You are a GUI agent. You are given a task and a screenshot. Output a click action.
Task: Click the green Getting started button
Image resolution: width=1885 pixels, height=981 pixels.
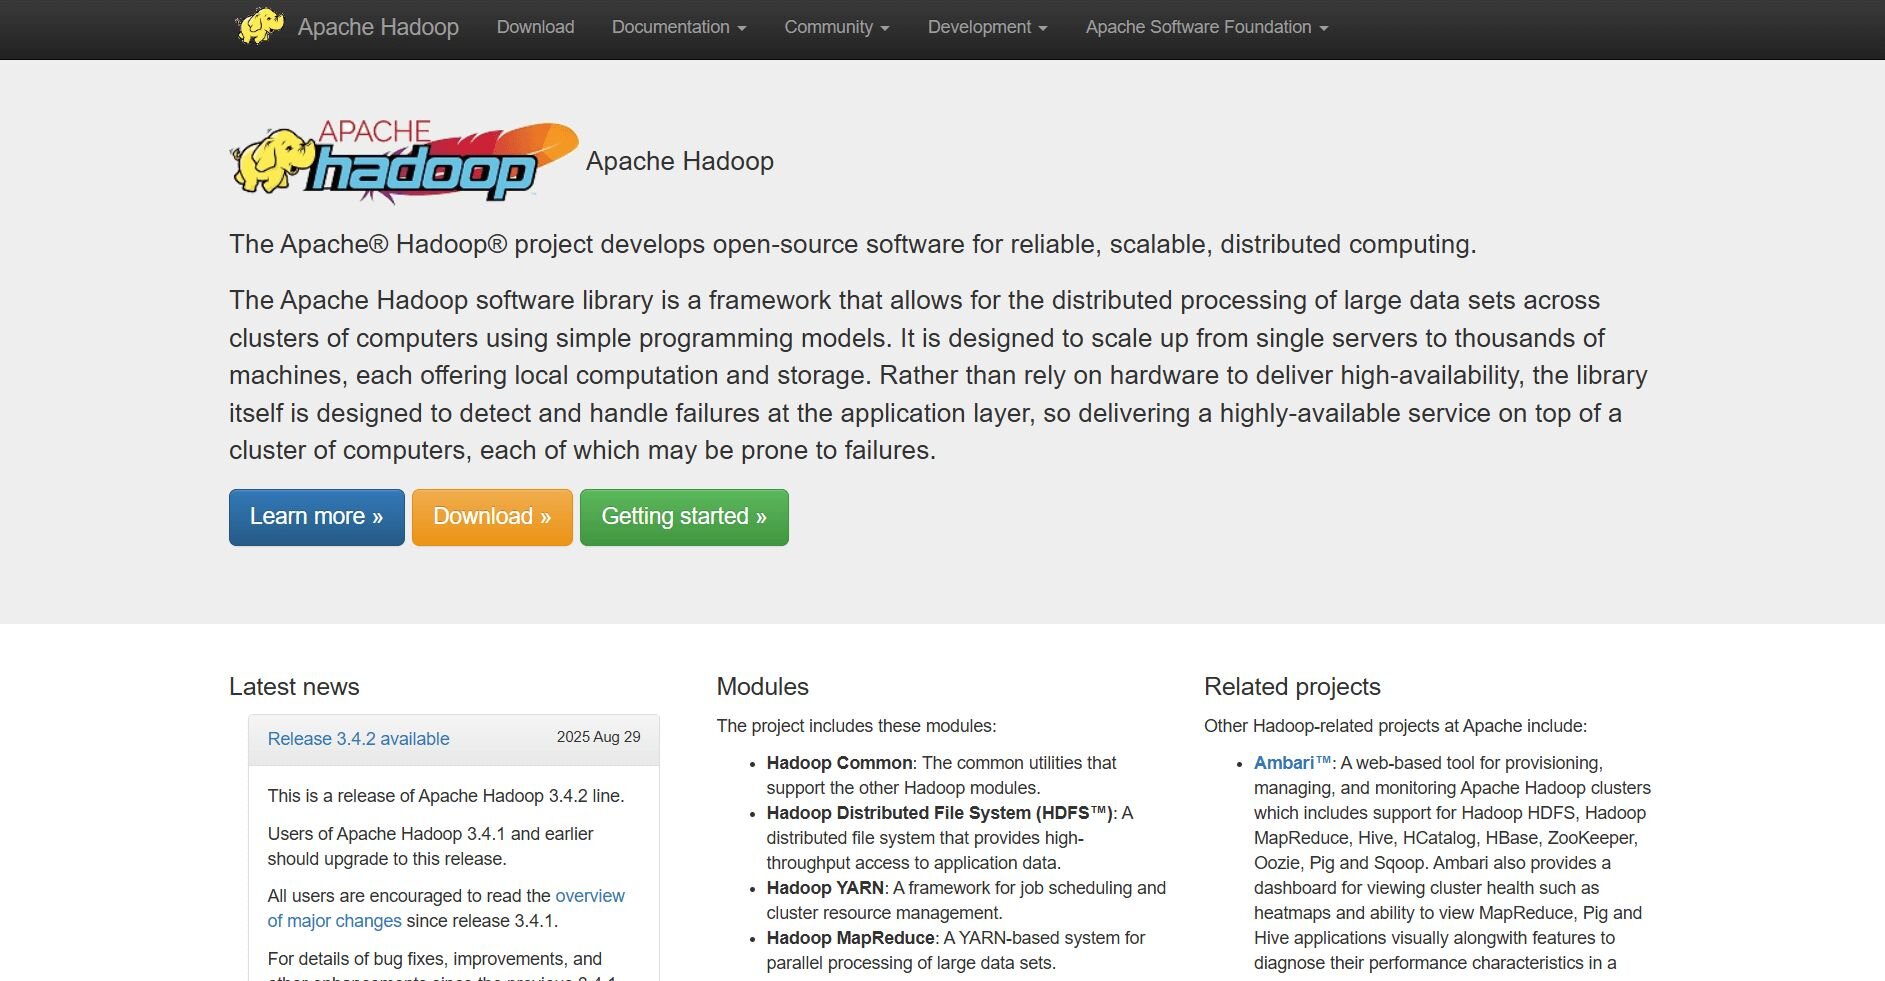683,517
